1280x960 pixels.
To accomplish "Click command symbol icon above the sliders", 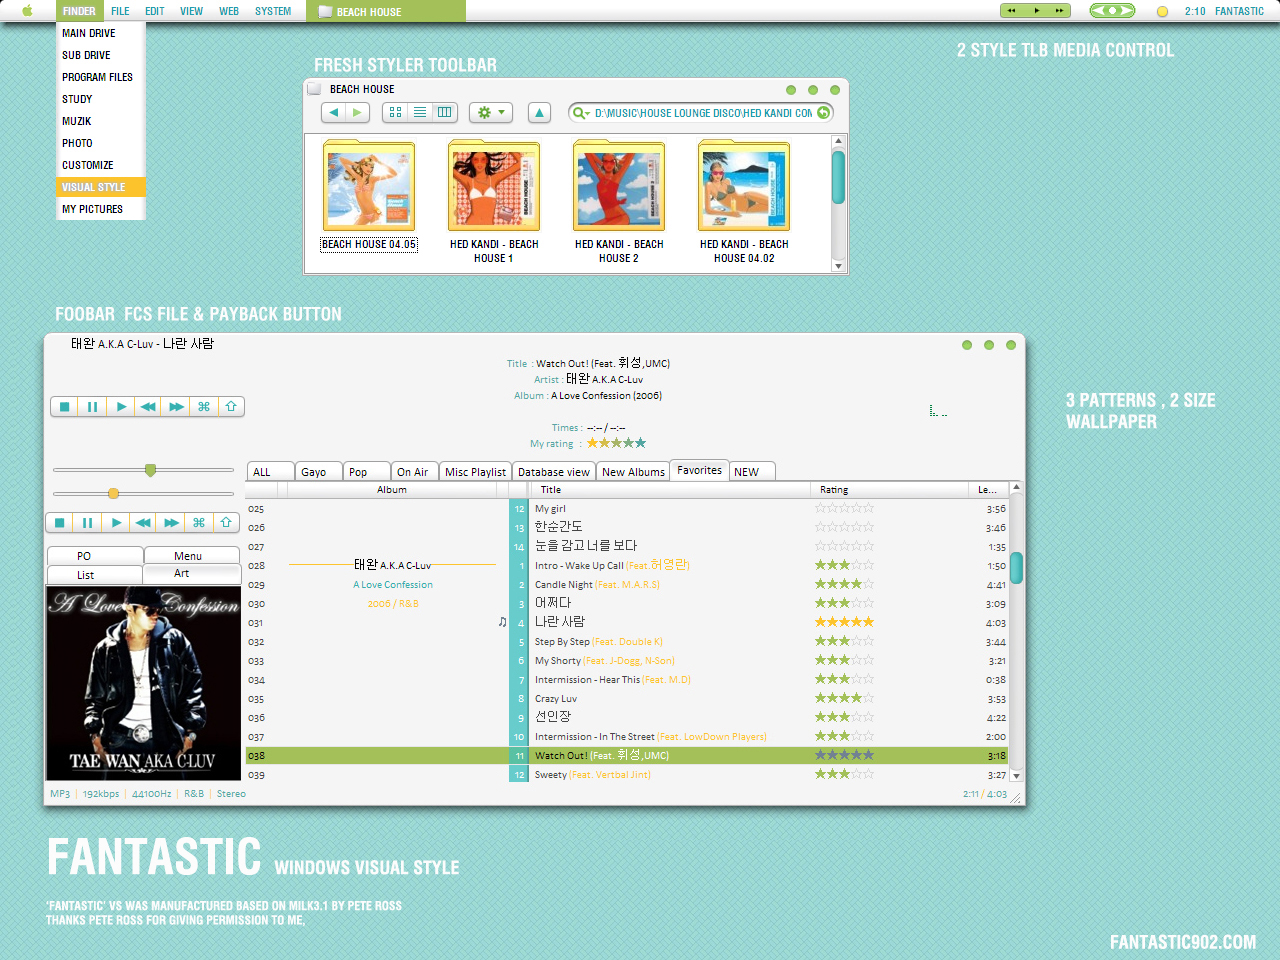I will point(204,407).
